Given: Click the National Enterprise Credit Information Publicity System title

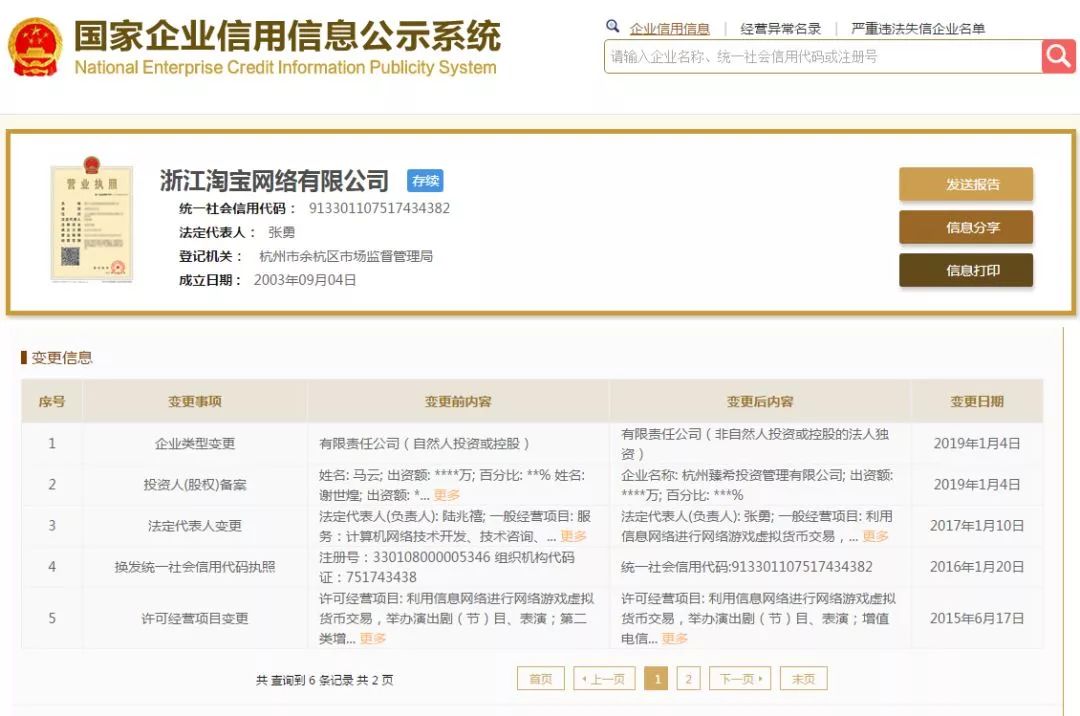Looking at the screenshot, I should pyautogui.click(x=285, y=67).
